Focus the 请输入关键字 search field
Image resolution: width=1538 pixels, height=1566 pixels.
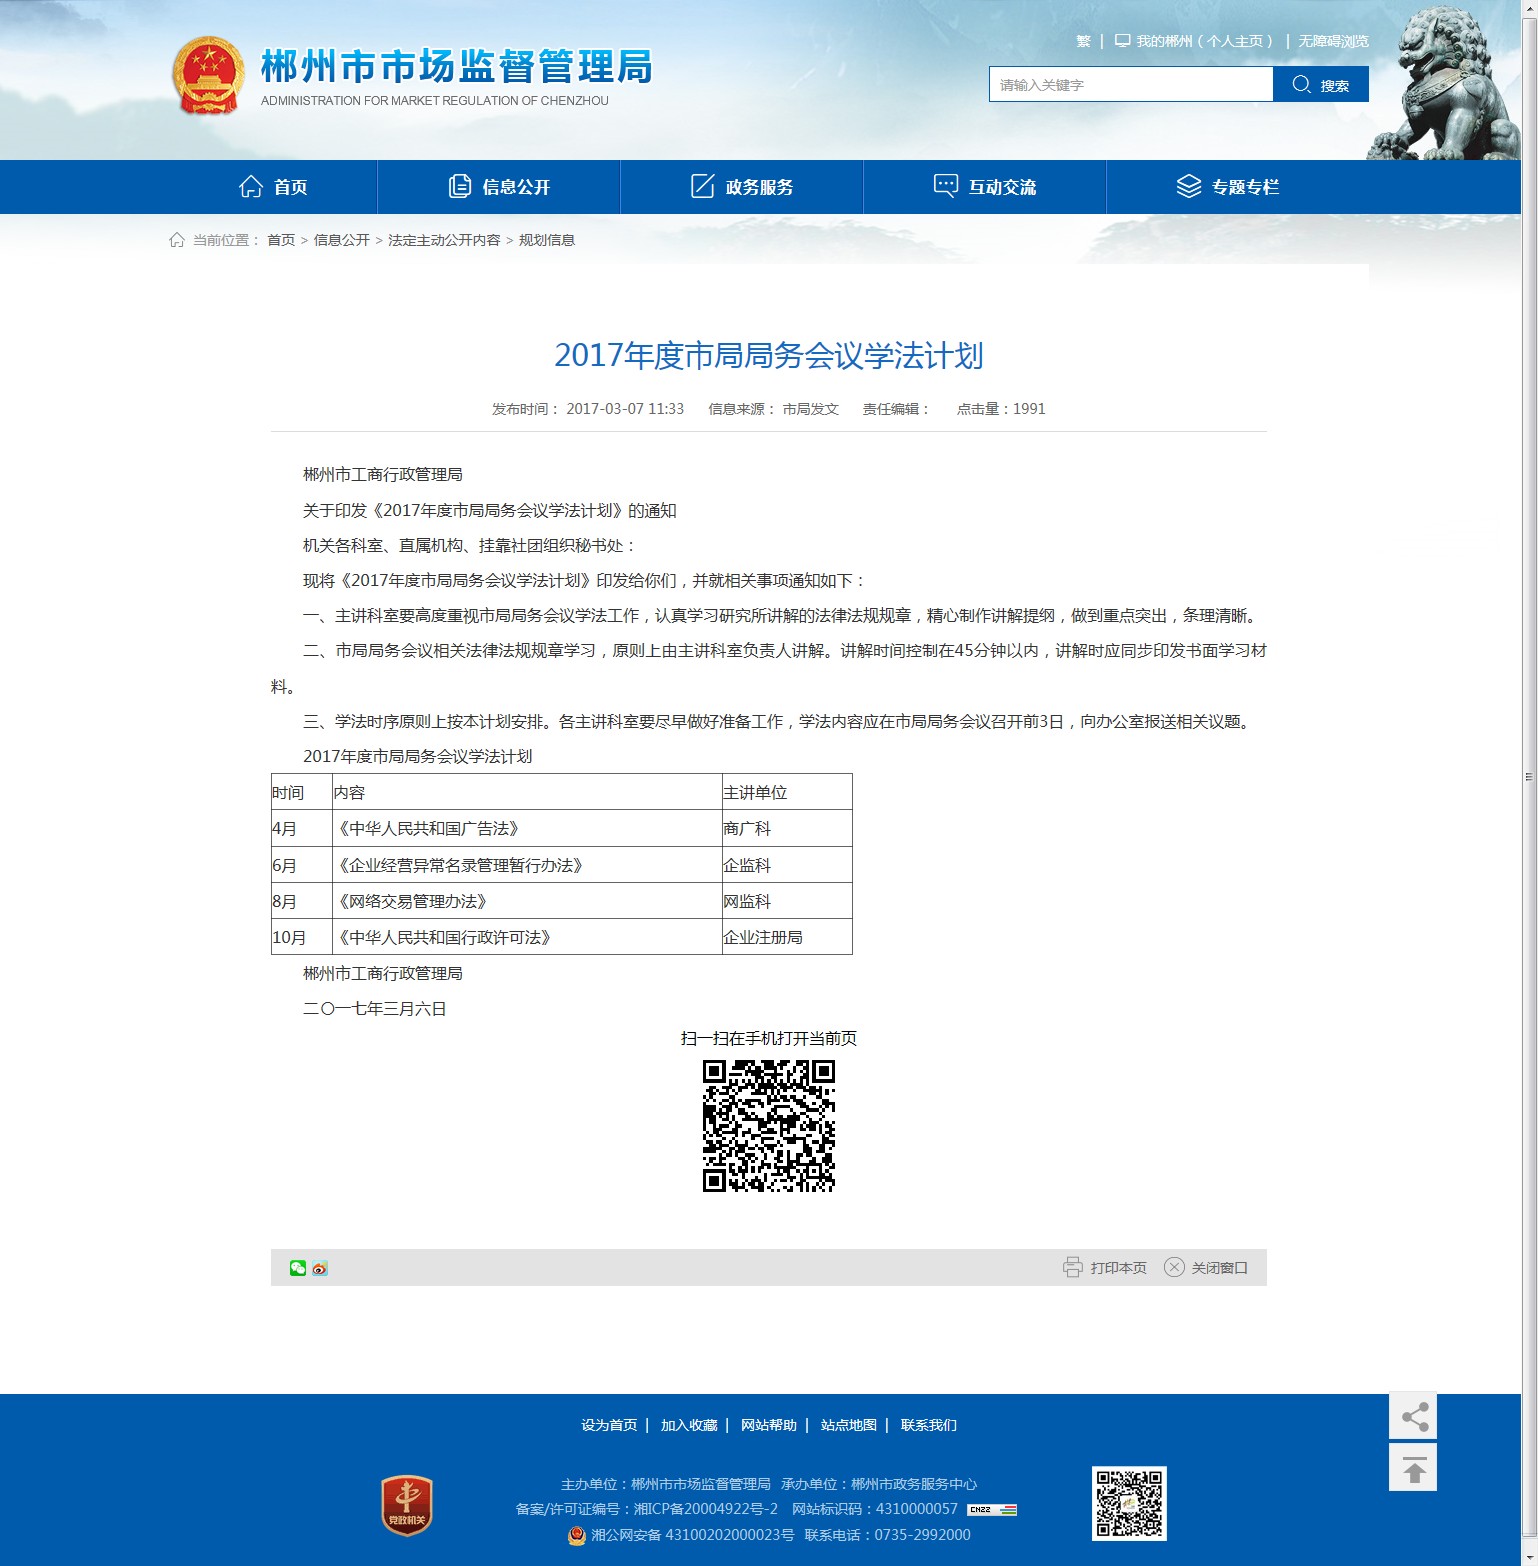[1131, 85]
